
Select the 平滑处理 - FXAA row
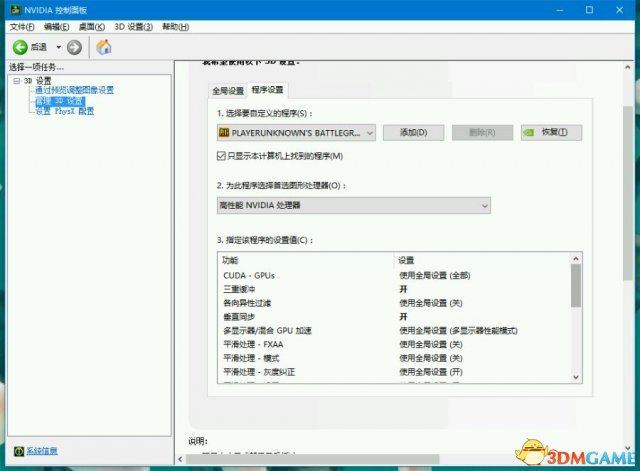pos(395,344)
